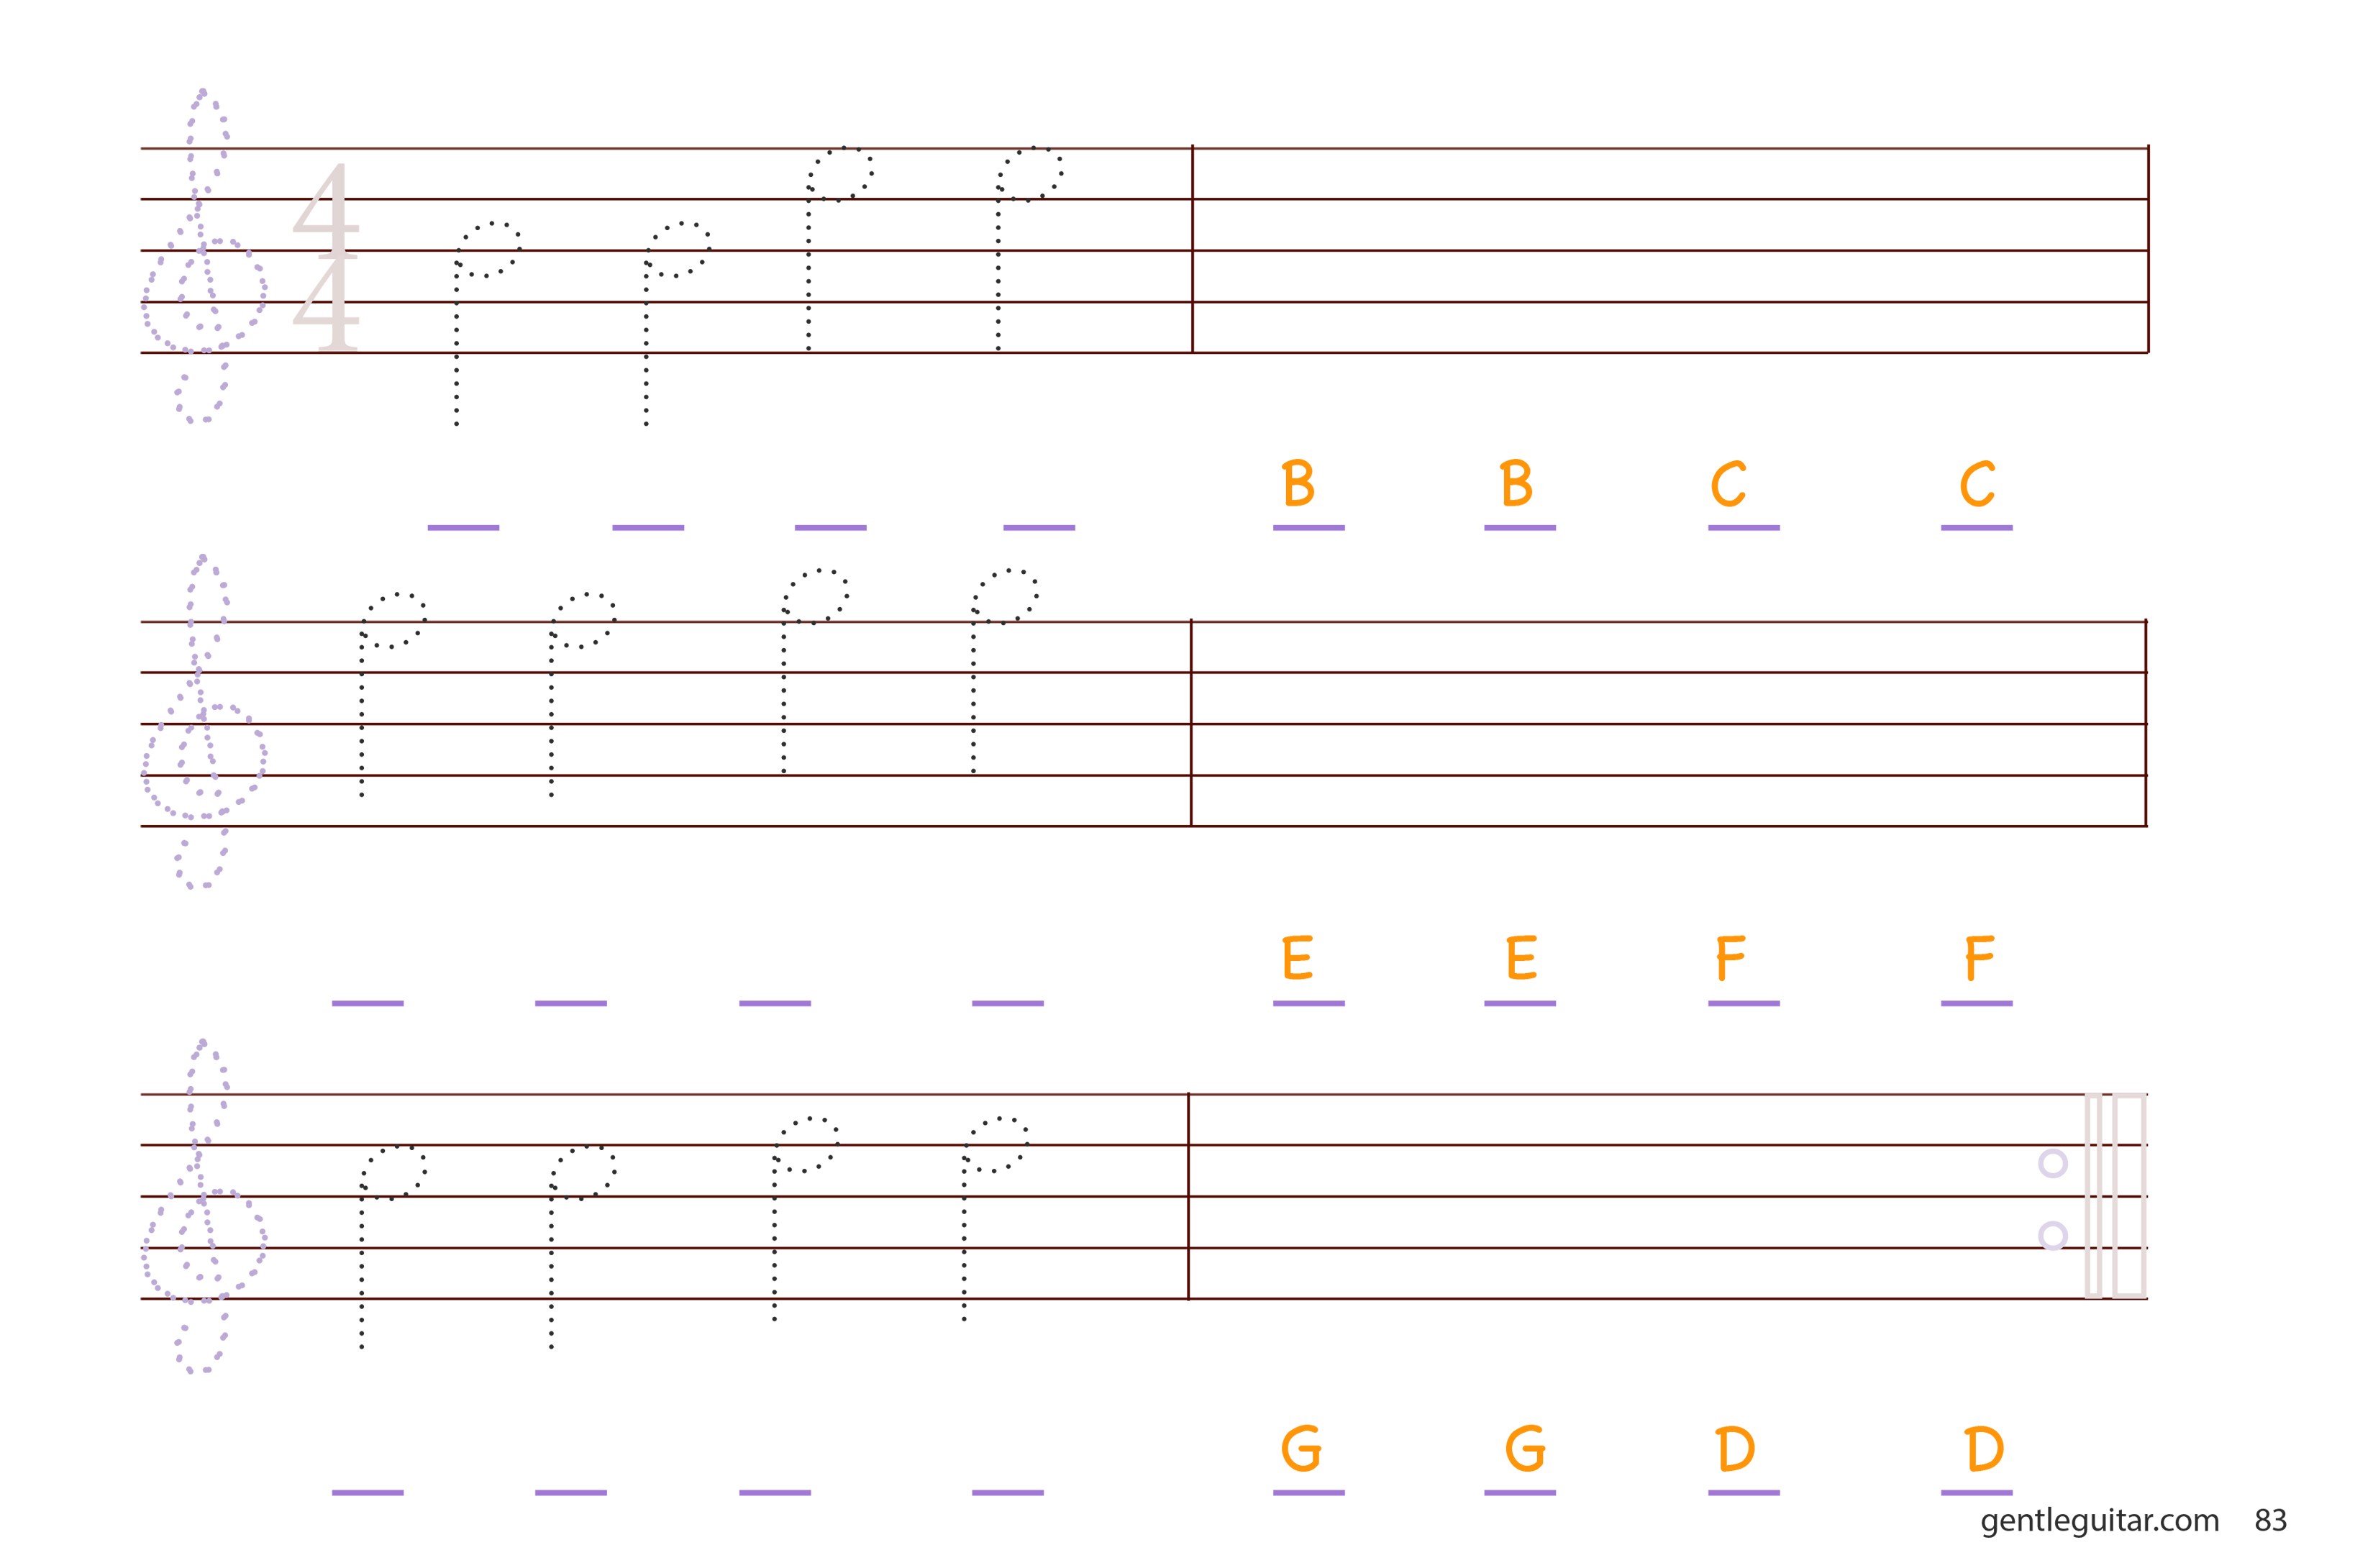This screenshot has width=2355, height=1568.
Task: Open the gentleguitar.com link
Action: point(2099,1520)
